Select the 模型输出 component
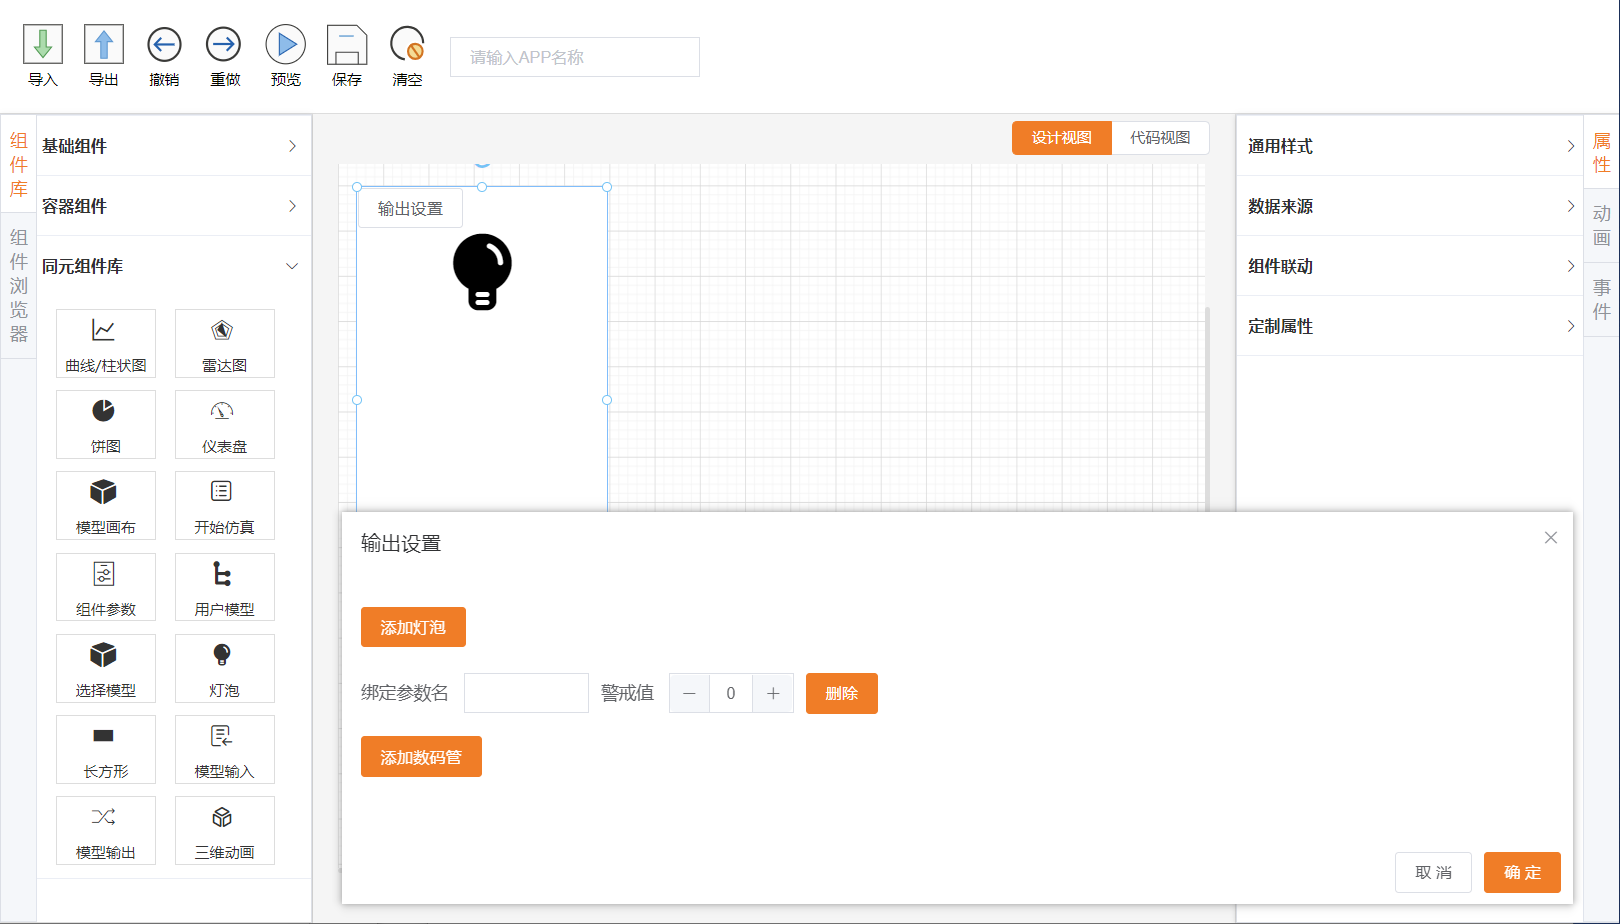 pos(106,830)
